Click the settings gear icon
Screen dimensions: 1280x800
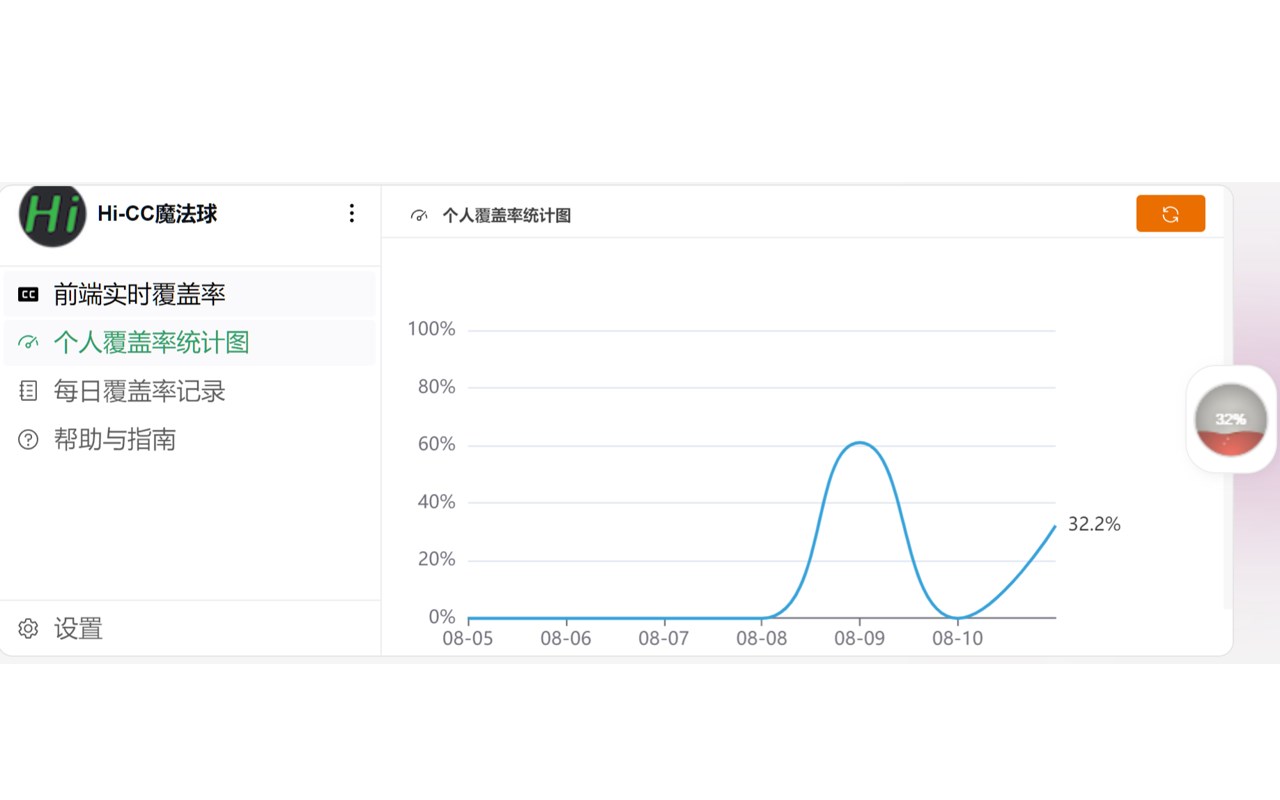point(29,628)
